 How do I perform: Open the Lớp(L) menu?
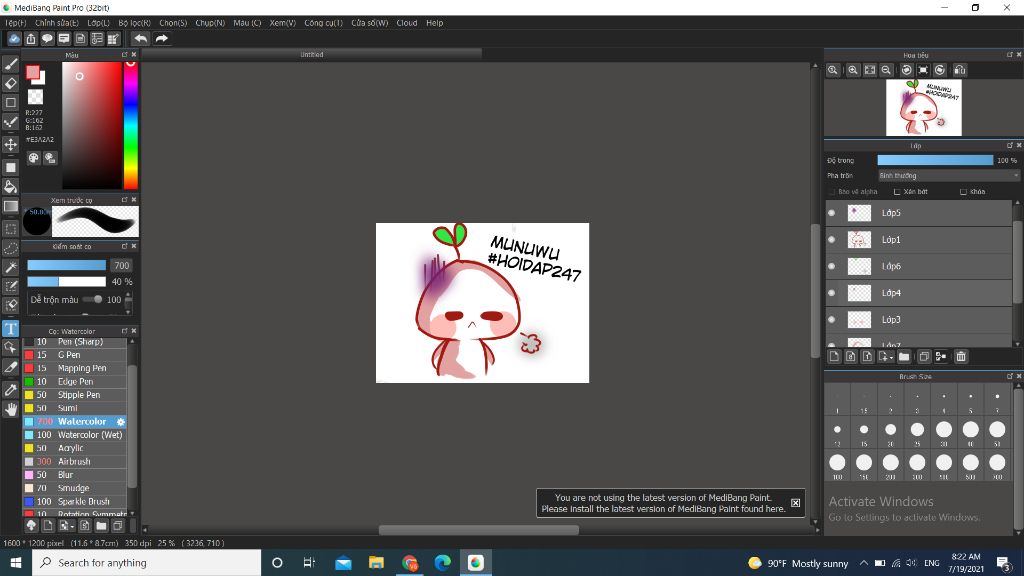click(x=99, y=23)
